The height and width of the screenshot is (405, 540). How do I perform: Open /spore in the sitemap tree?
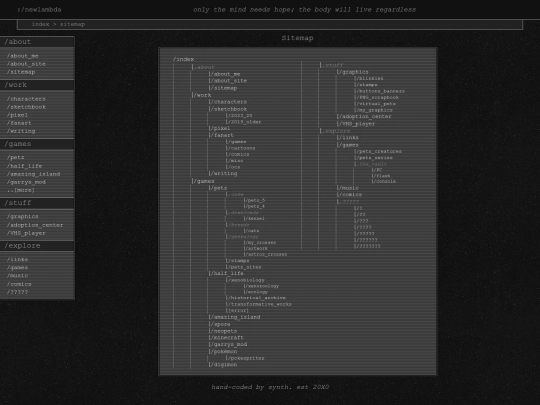[219, 324]
